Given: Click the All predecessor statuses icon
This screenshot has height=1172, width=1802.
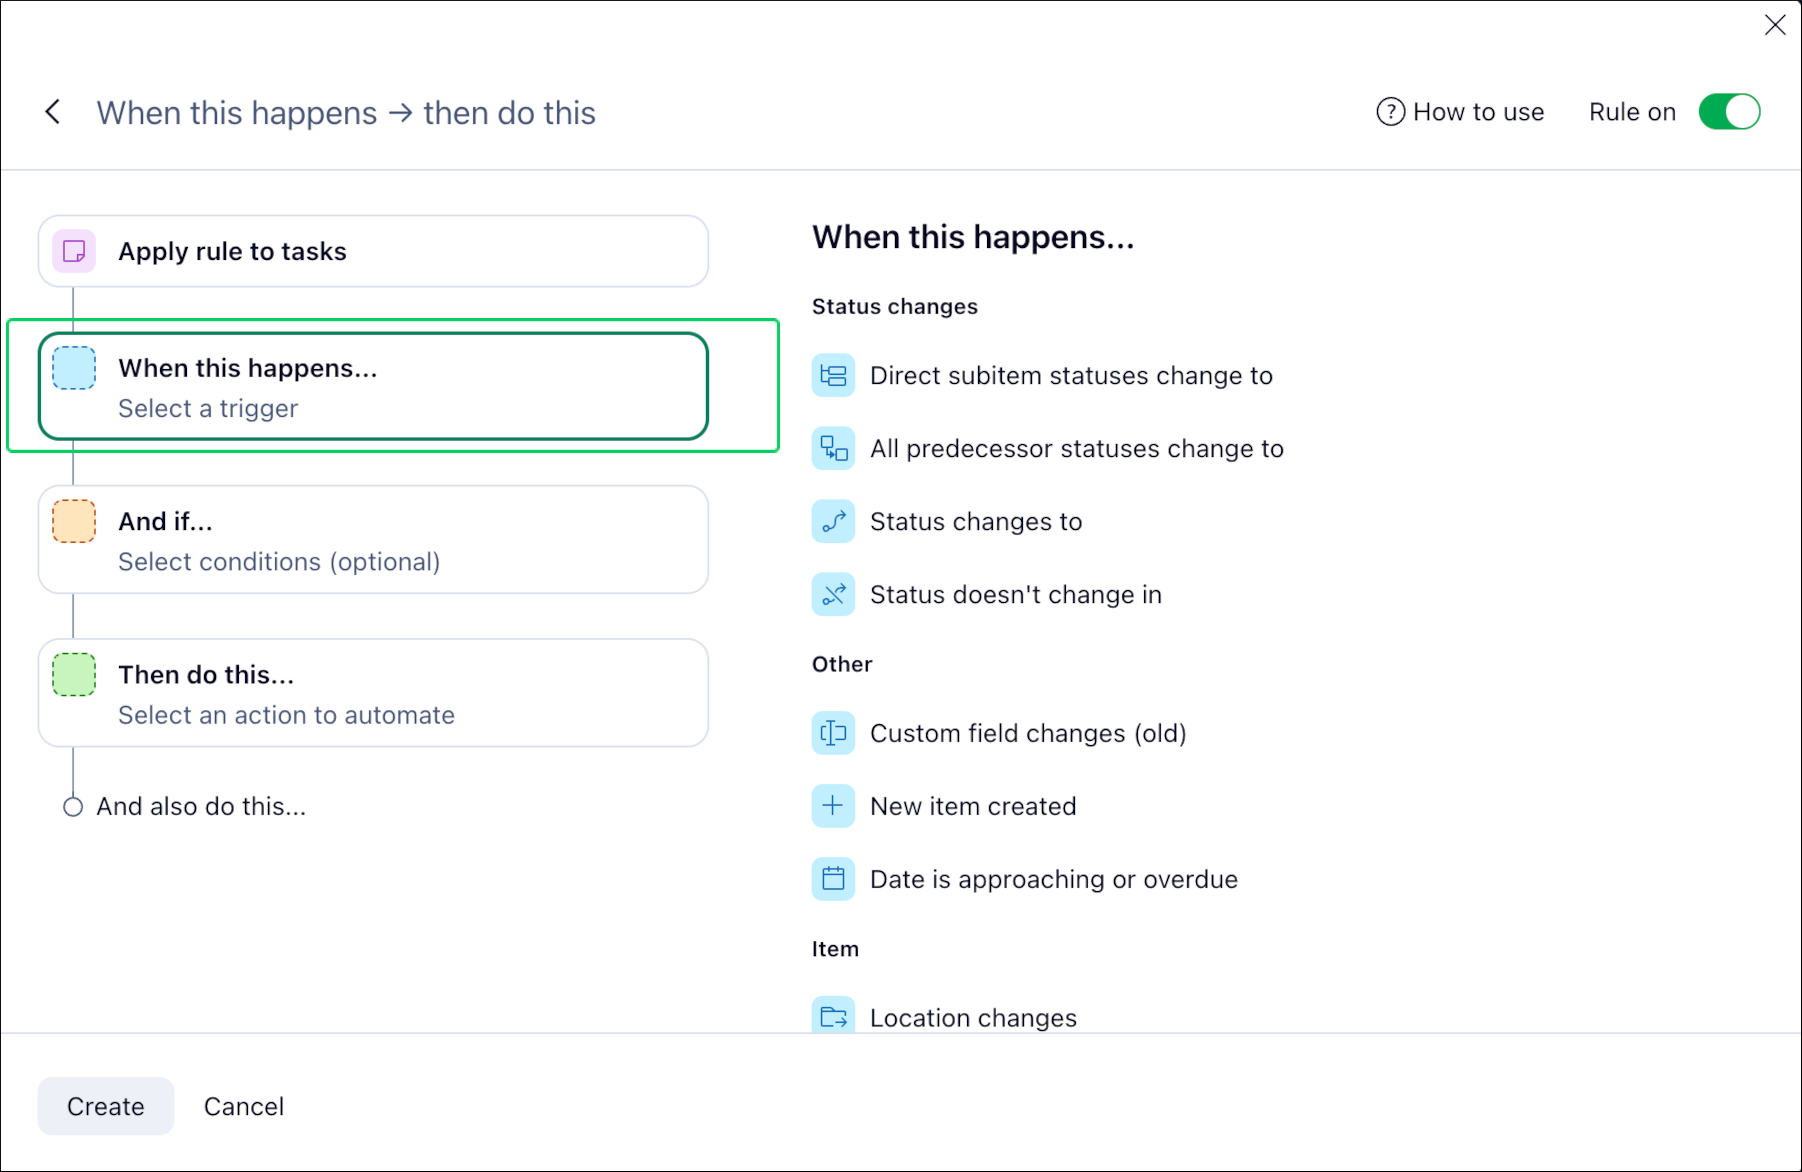Looking at the screenshot, I should (833, 449).
